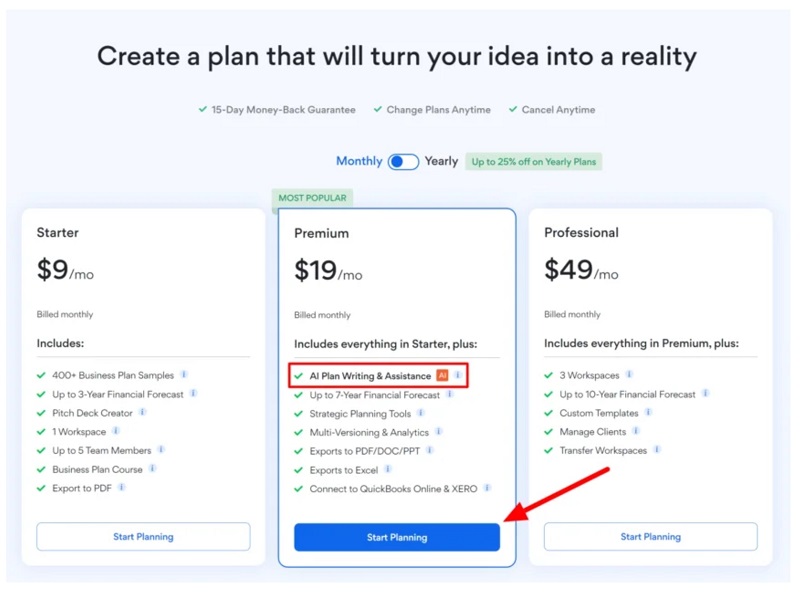Click info icon beside Custom Templates
800x593 pixels.
pyautogui.click(x=648, y=412)
